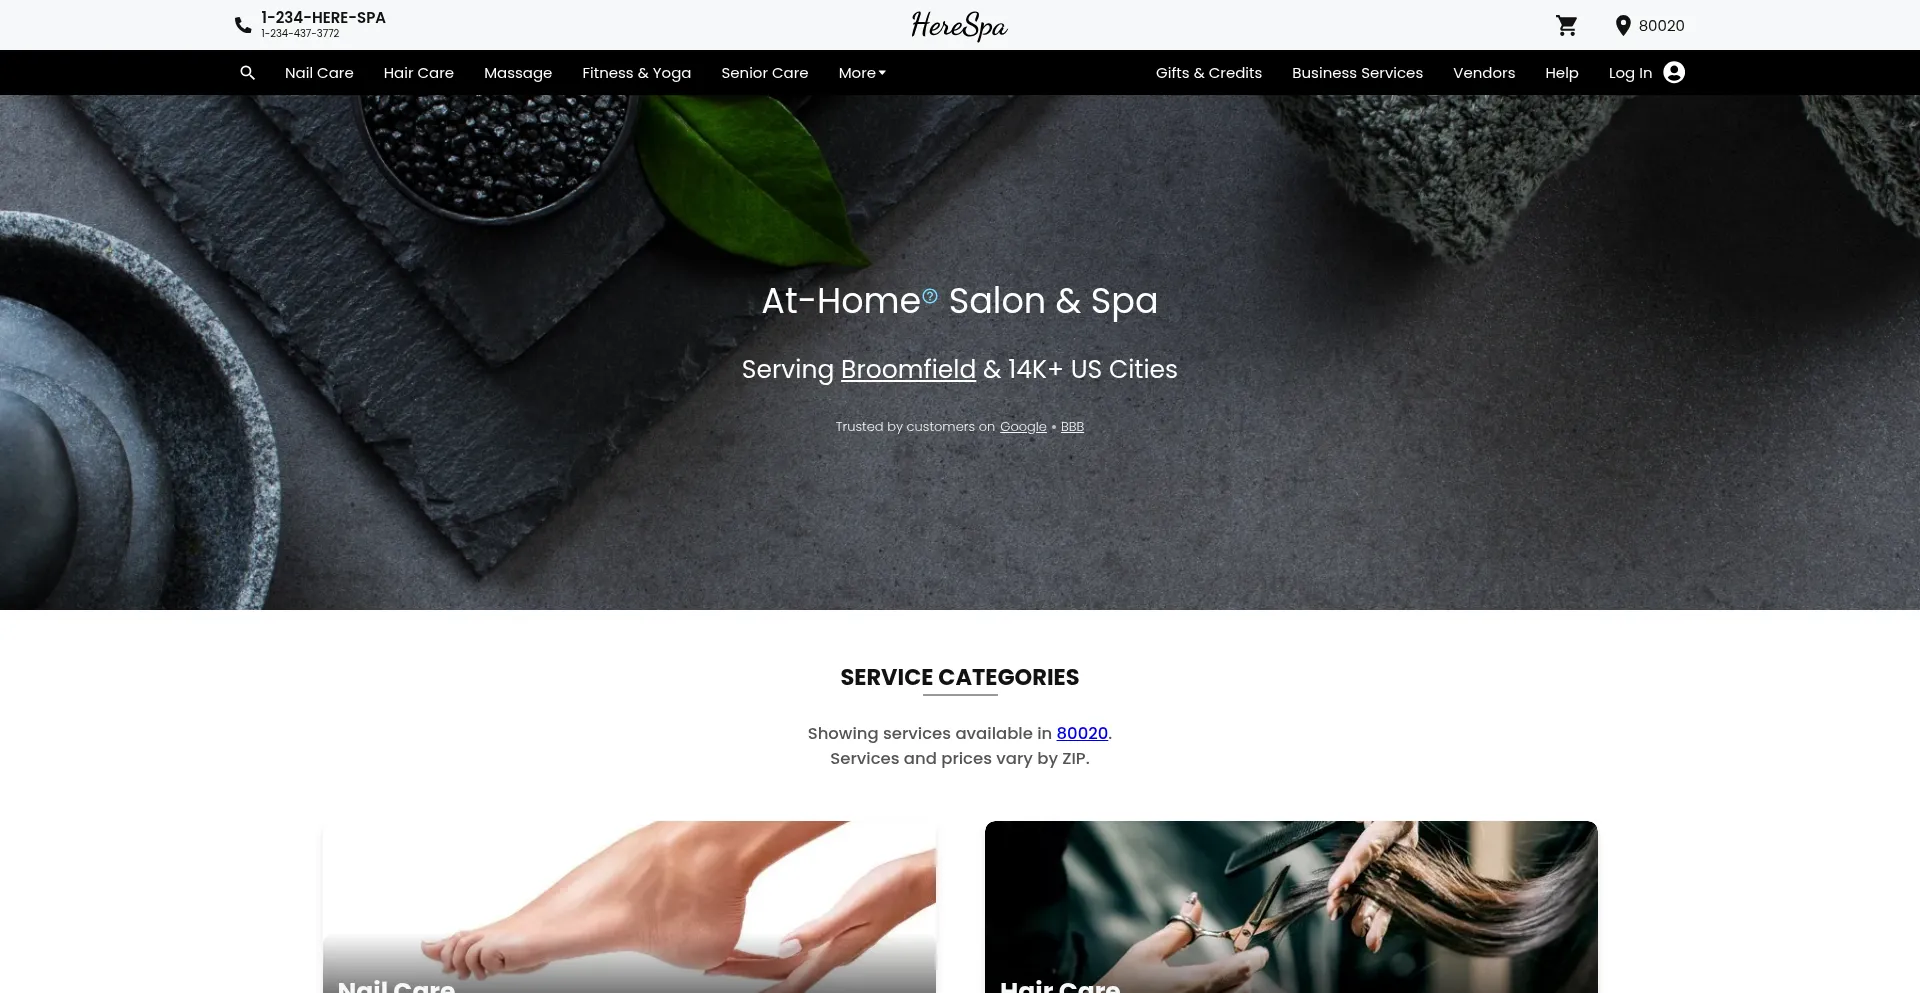Click the Broomfield city link
The image size is (1920, 993).
pos(908,369)
